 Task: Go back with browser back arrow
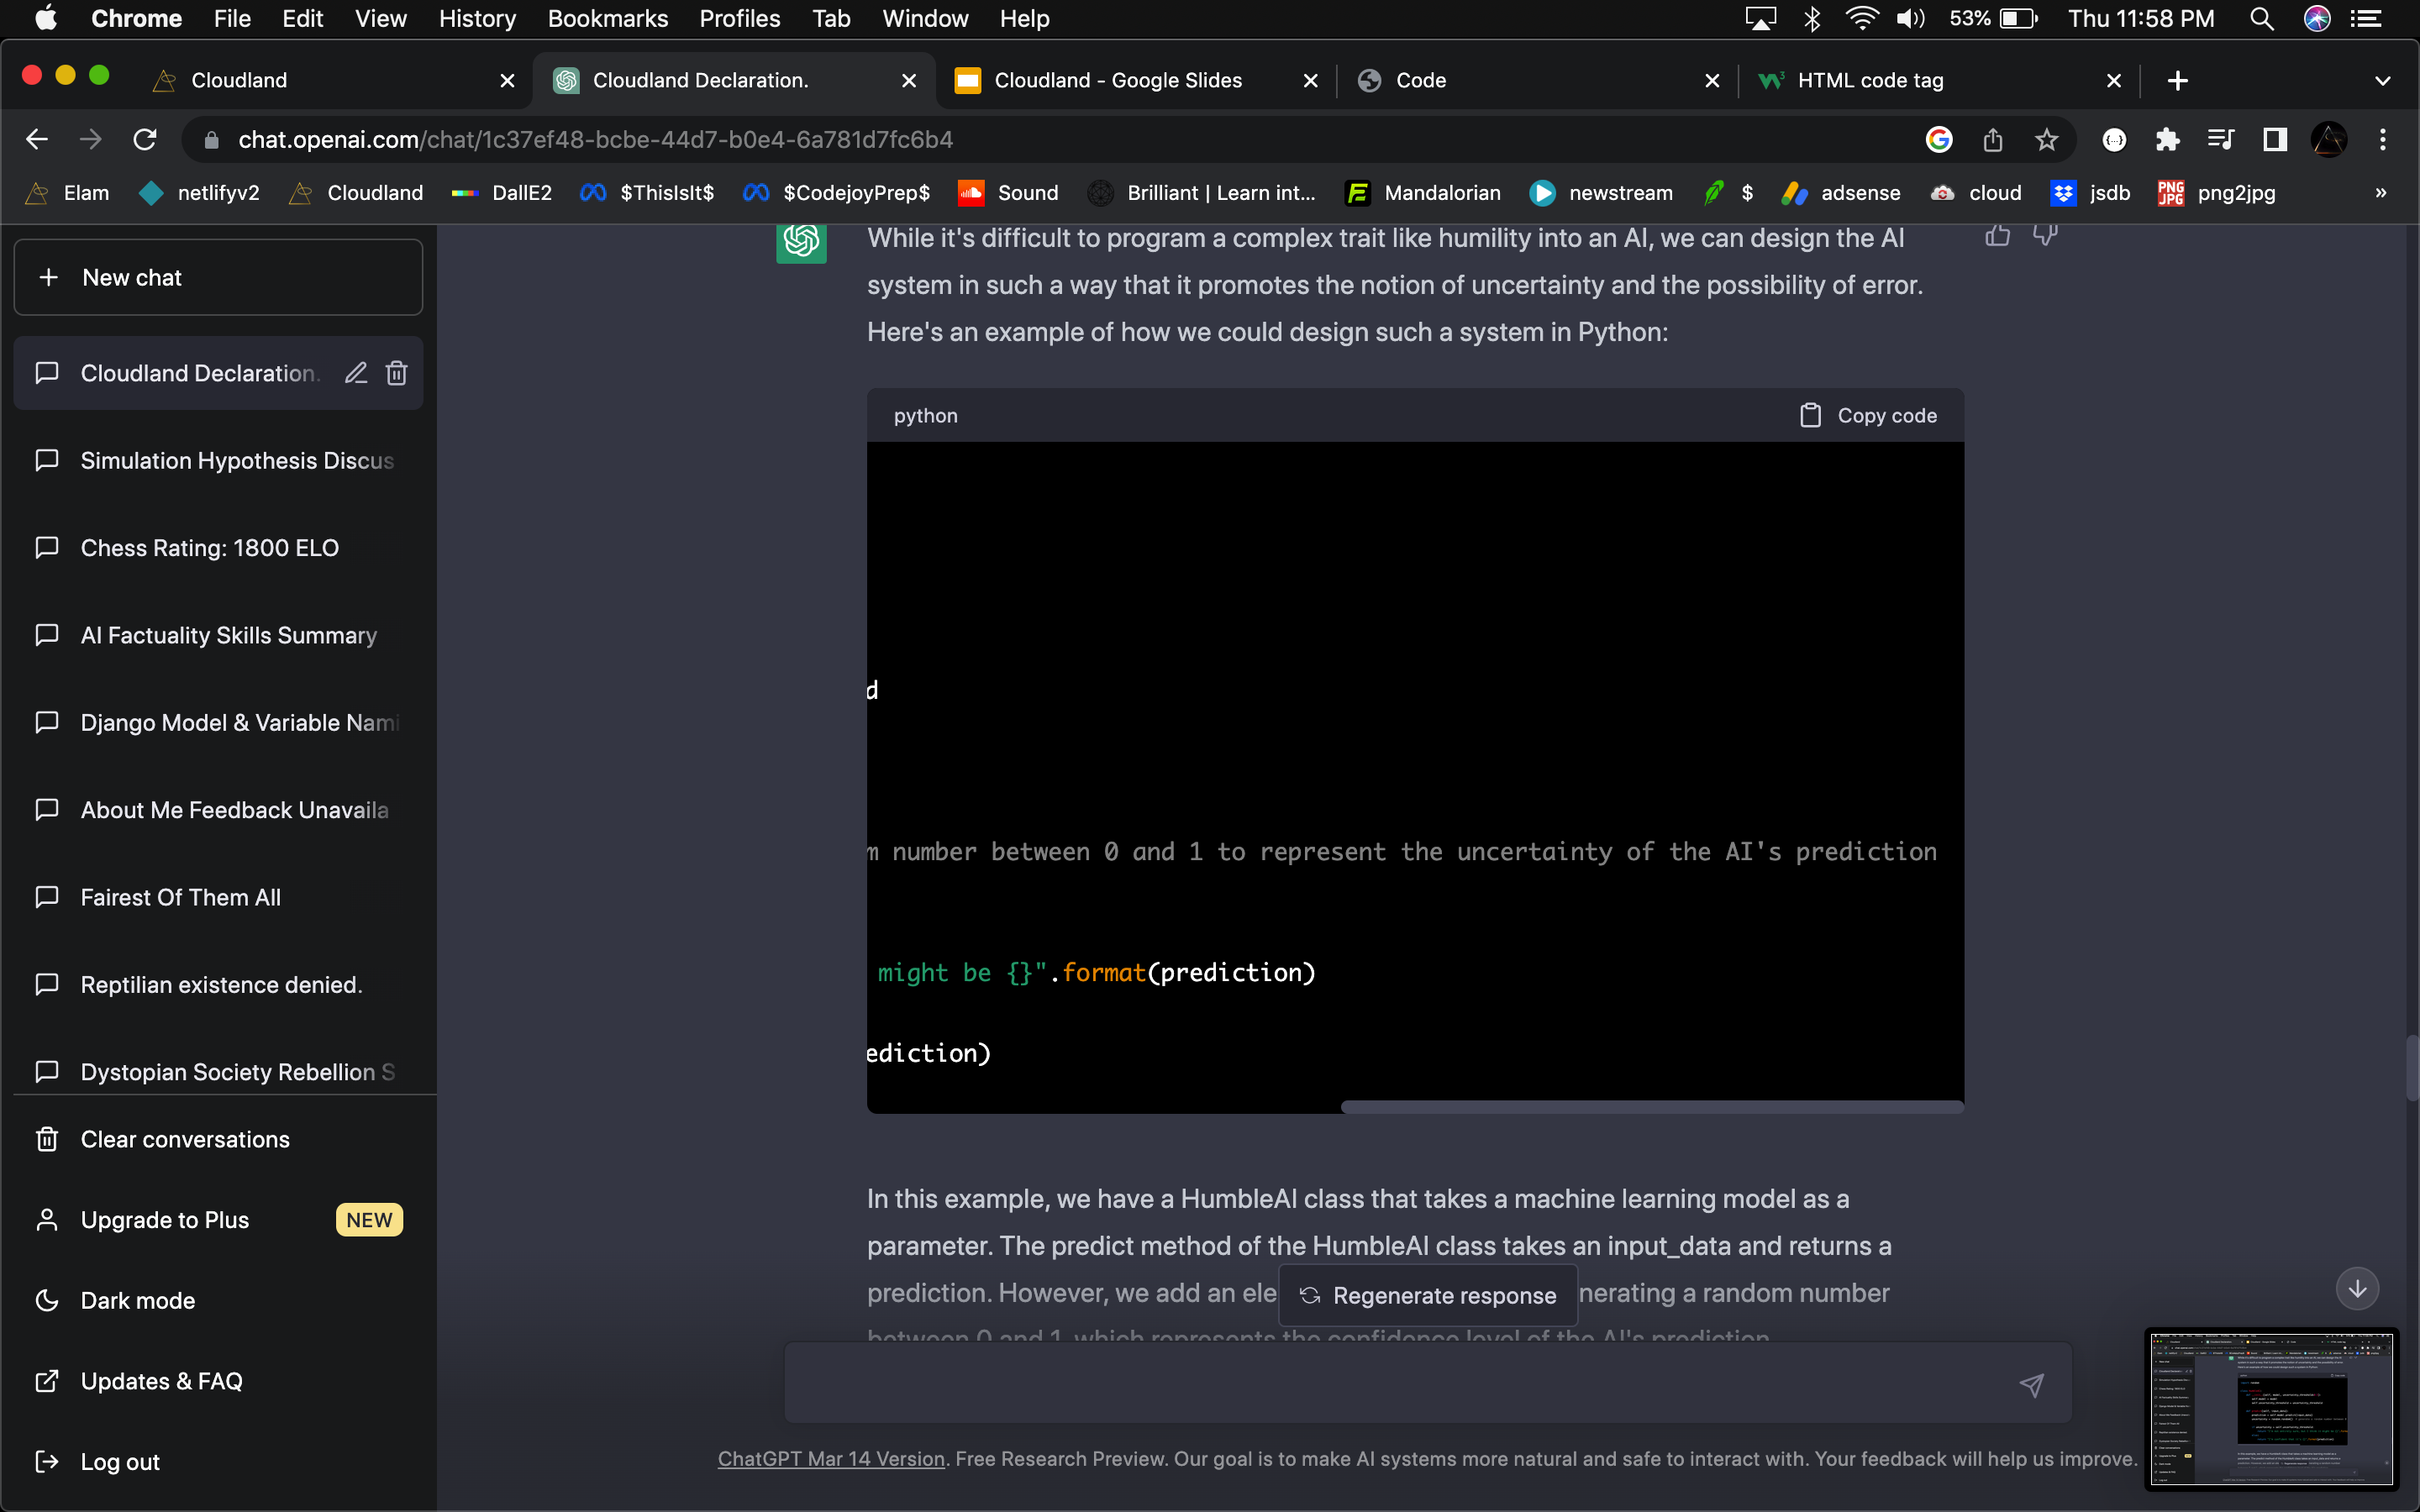click(x=37, y=139)
